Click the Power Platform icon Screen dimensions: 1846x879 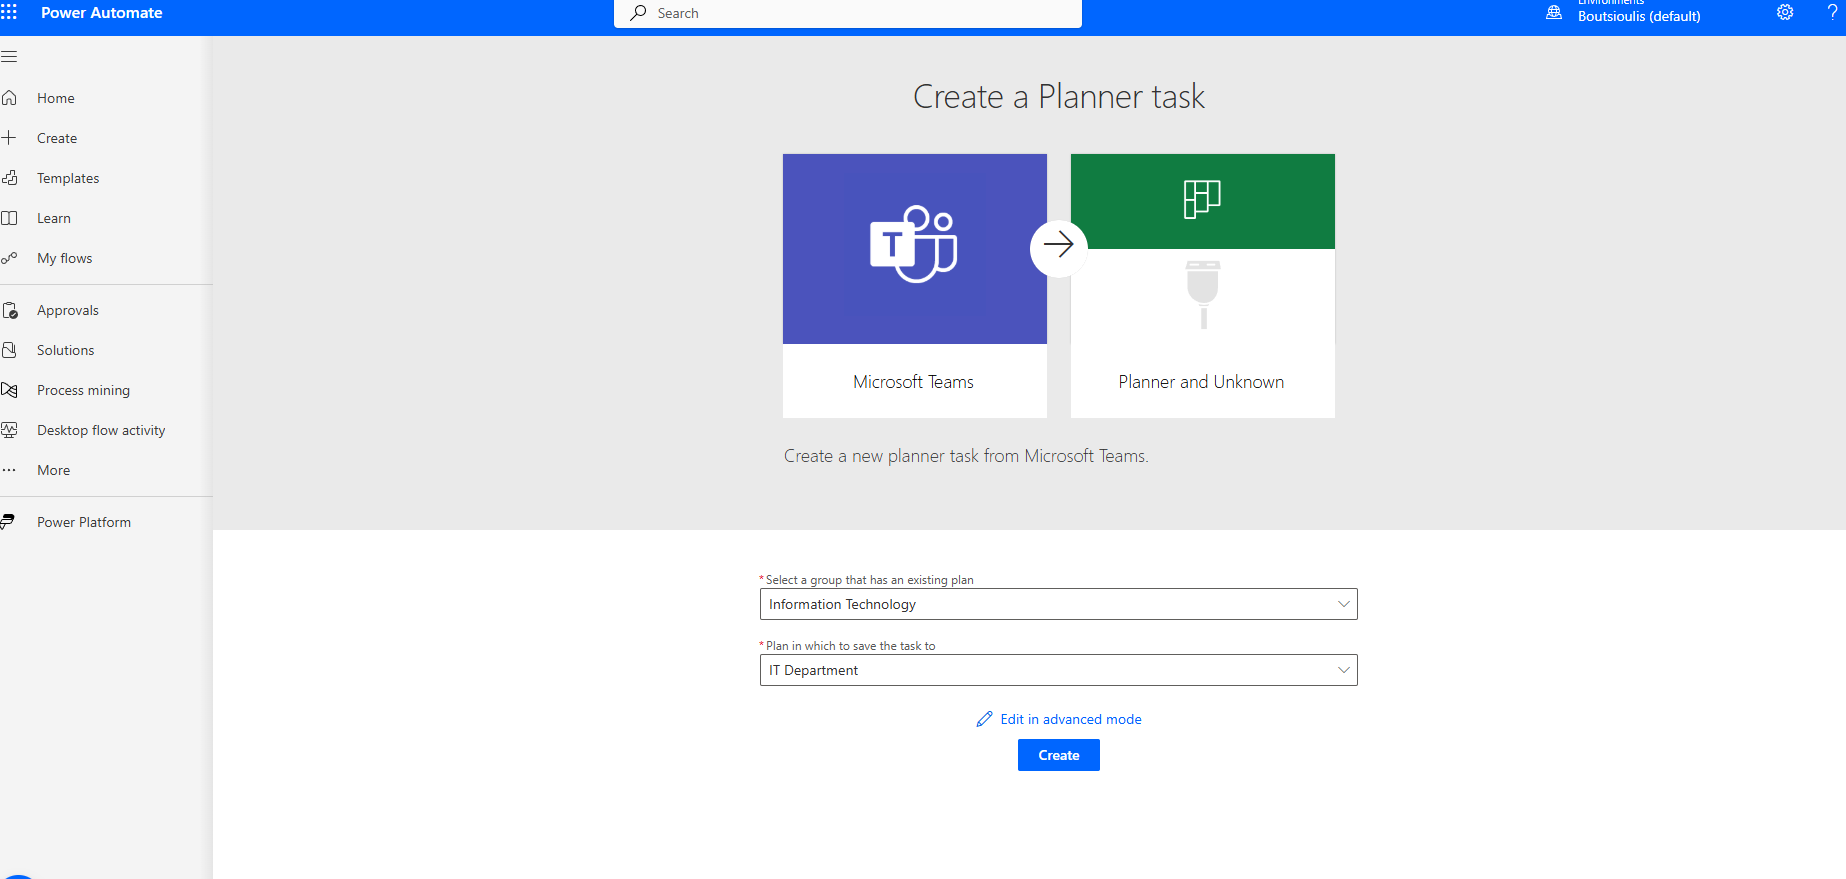[x=8, y=522]
